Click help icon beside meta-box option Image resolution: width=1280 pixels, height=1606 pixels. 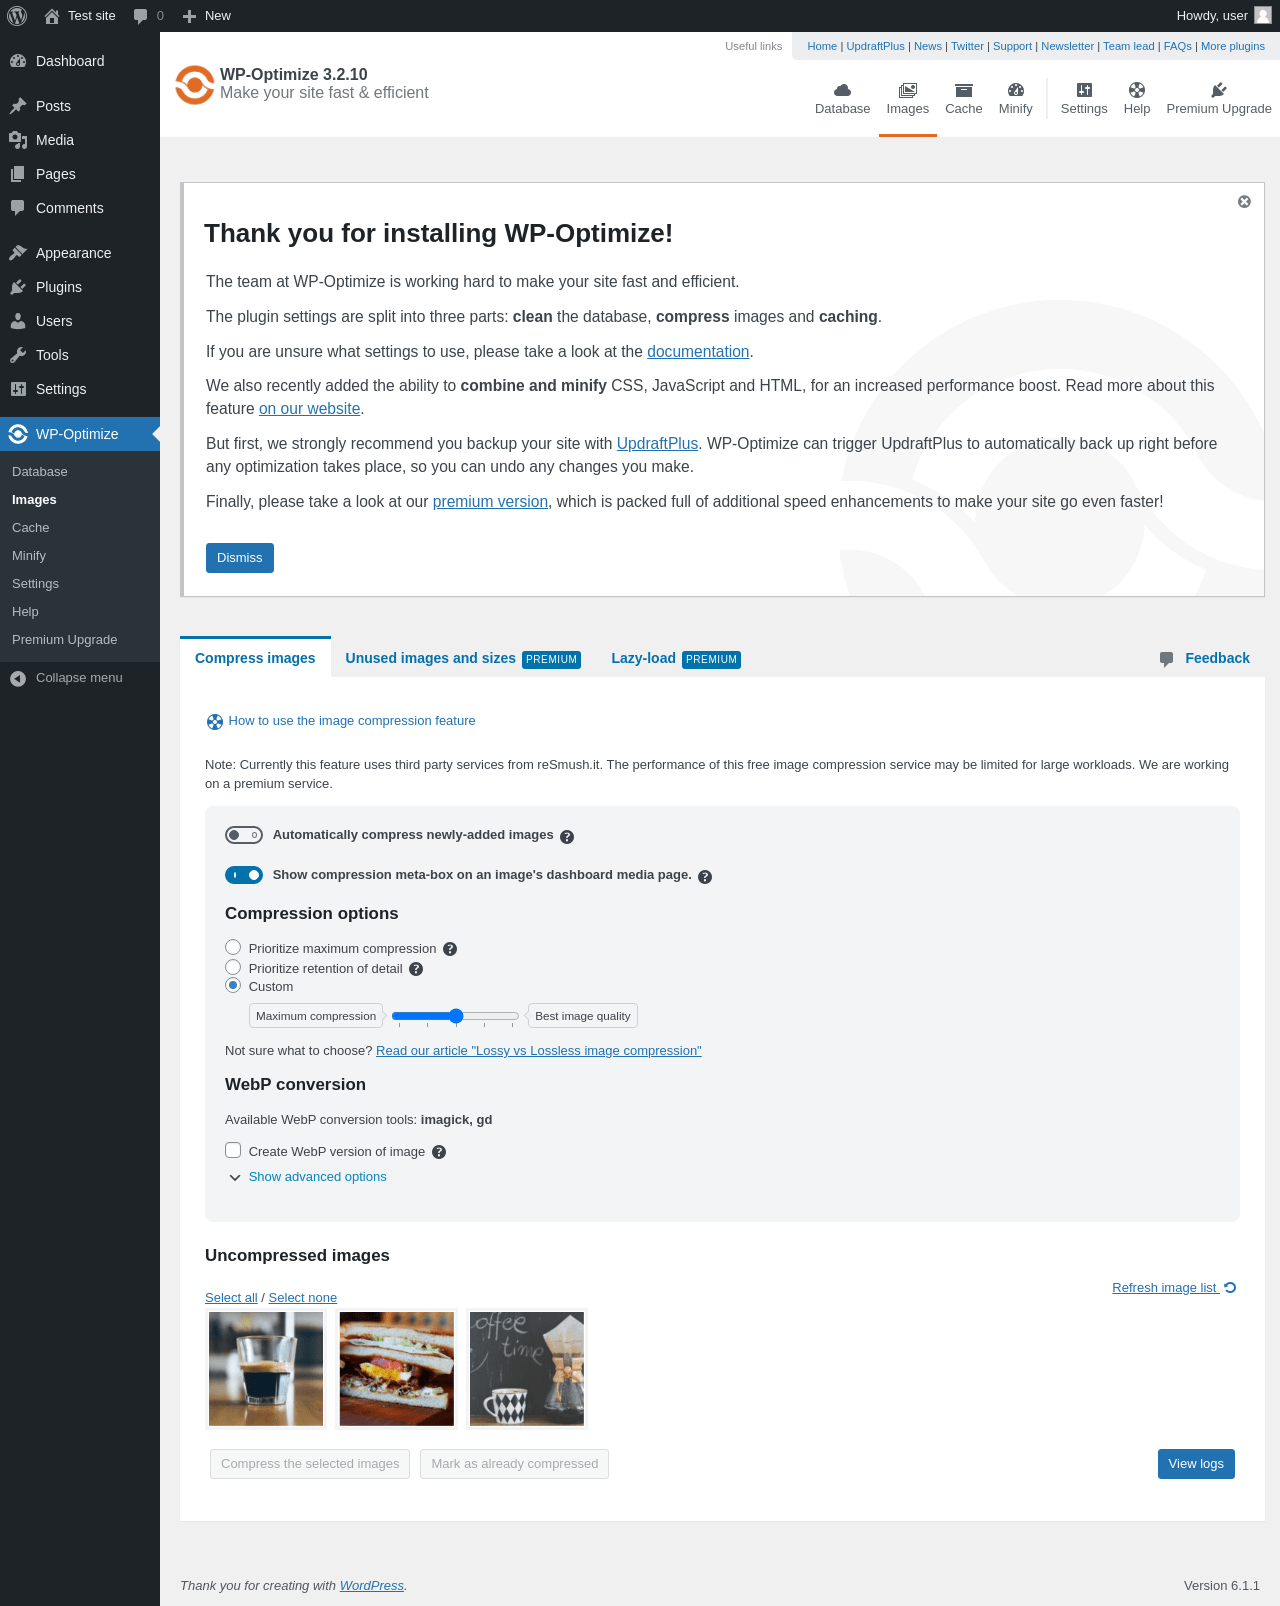coord(705,877)
